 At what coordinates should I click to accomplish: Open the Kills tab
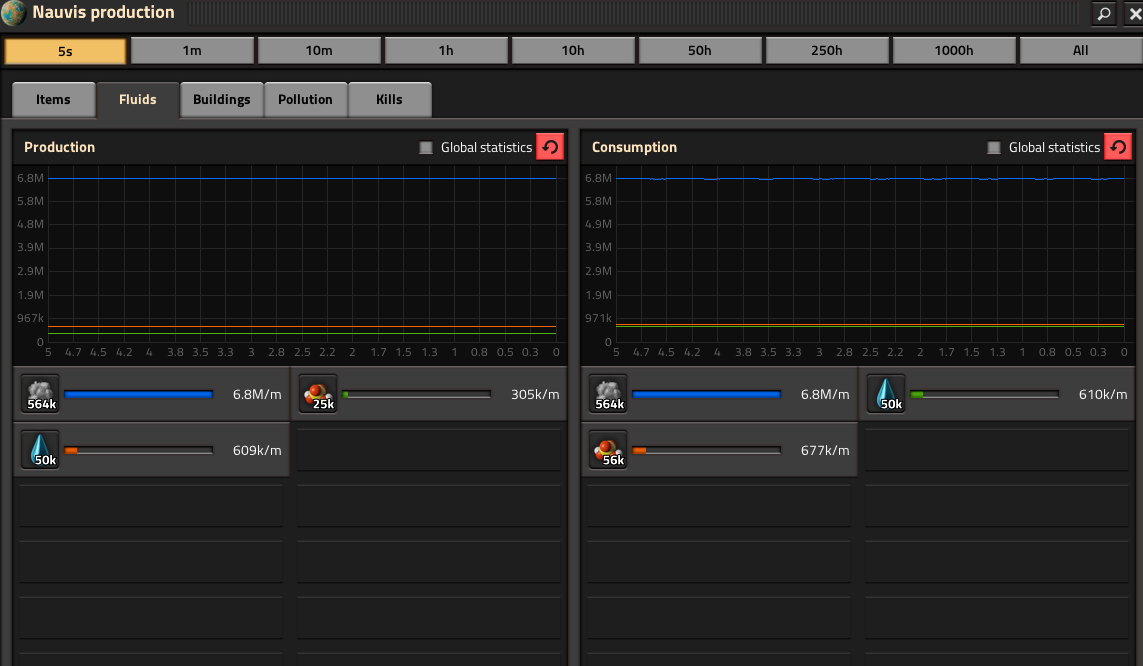pyautogui.click(x=389, y=100)
